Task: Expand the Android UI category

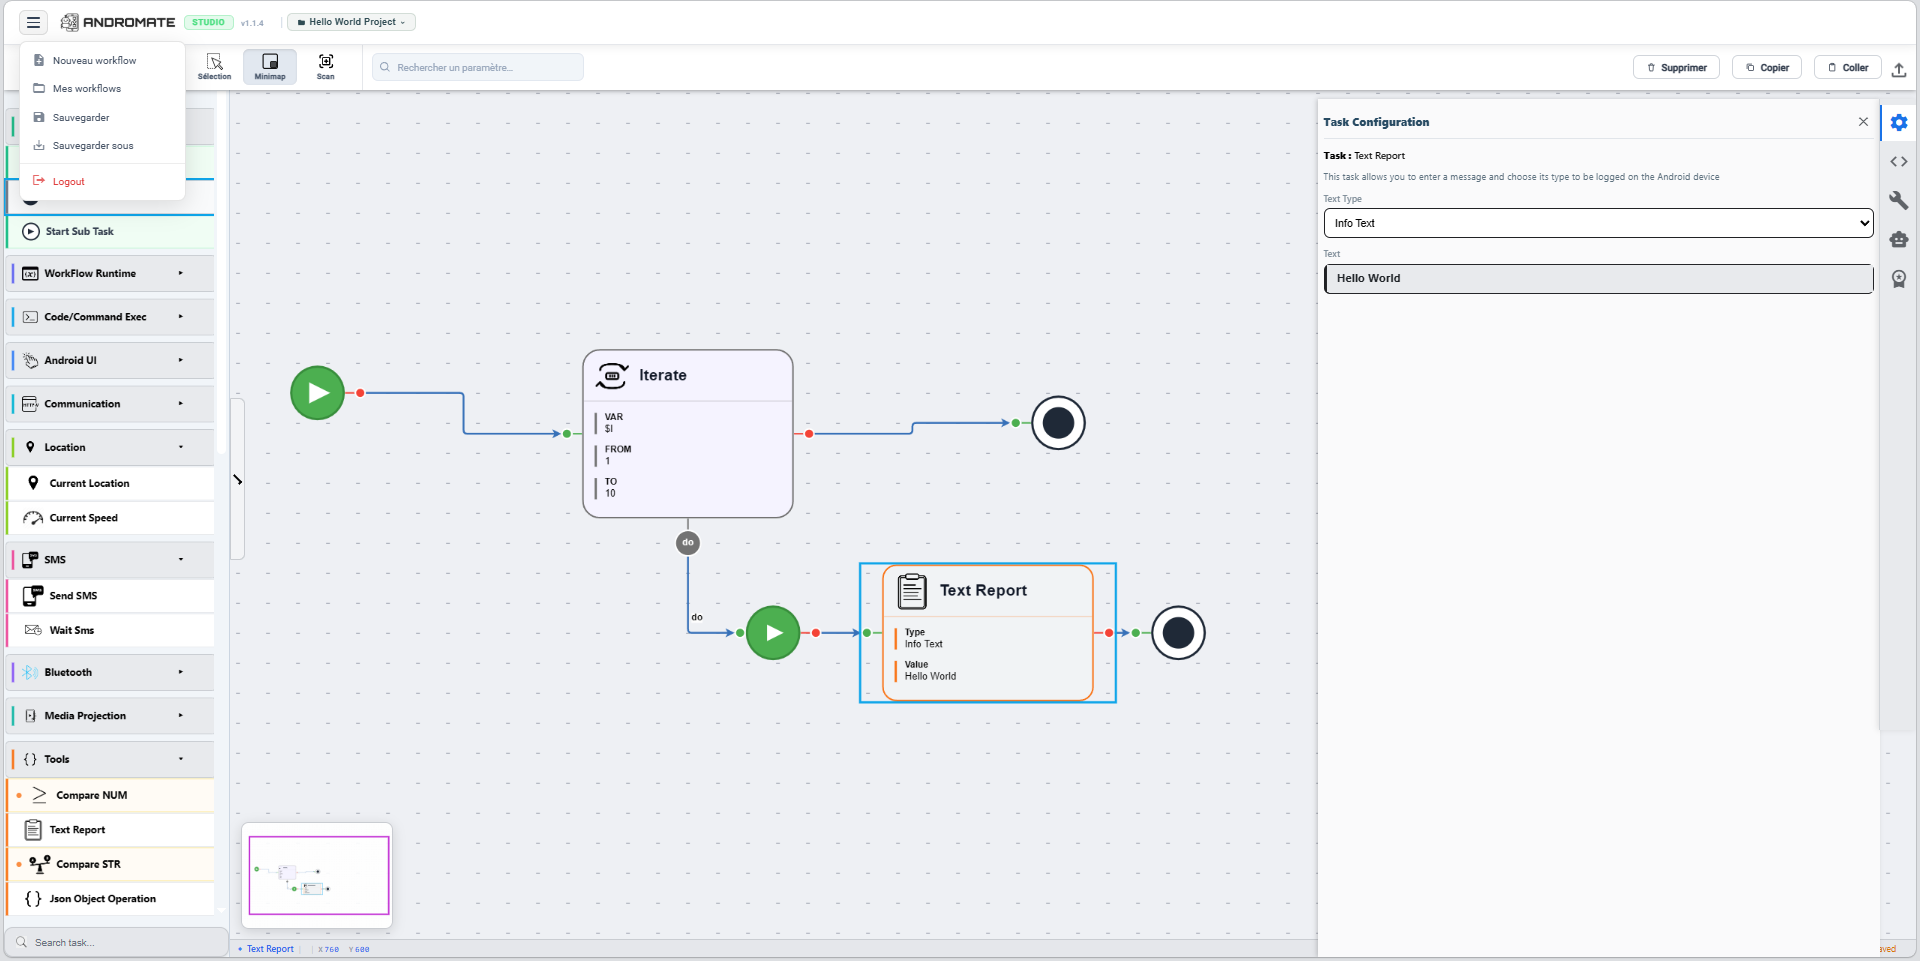Action: tap(111, 361)
